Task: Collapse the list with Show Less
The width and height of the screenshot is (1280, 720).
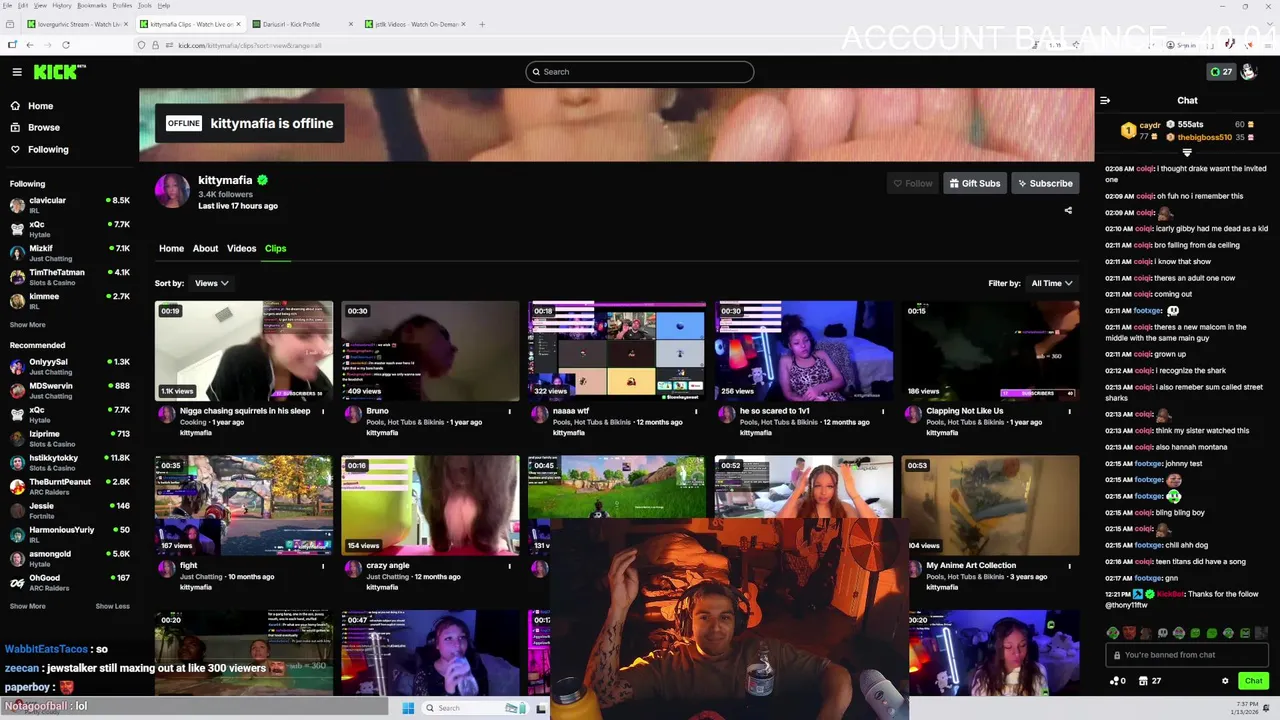Action: click(112, 606)
